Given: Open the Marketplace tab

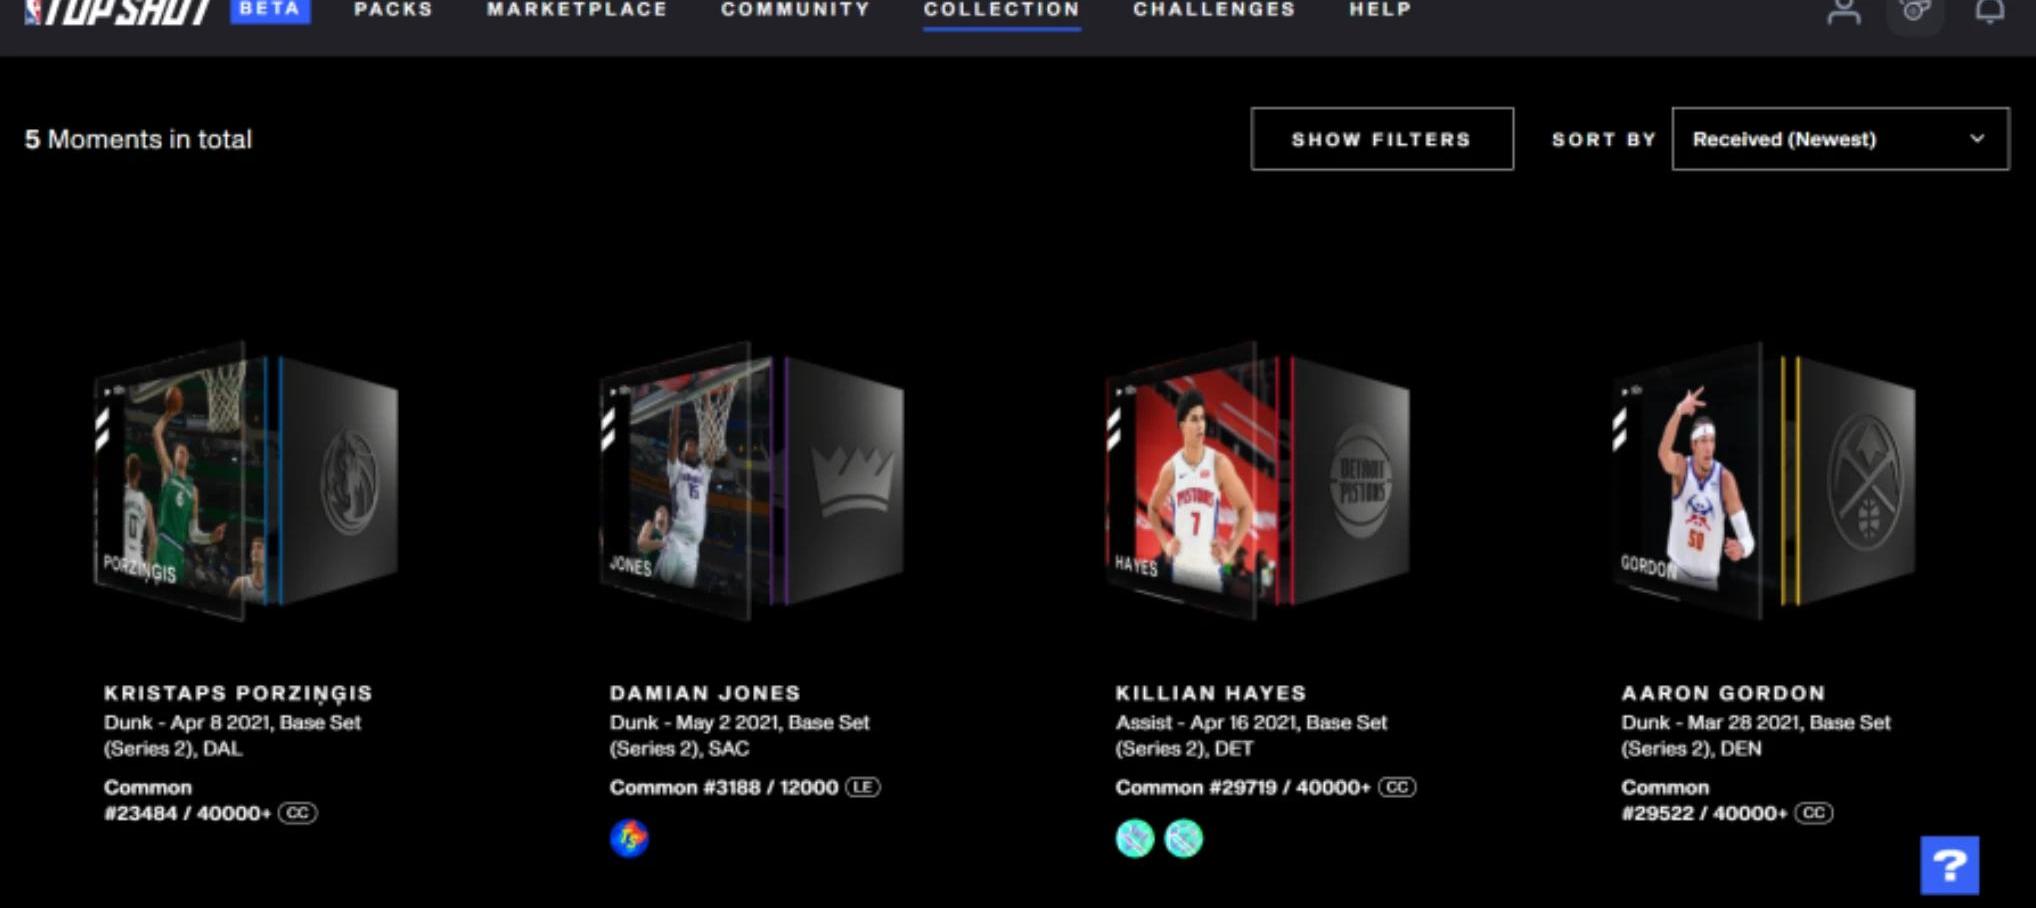Looking at the screenshot, I should point(577,10).
